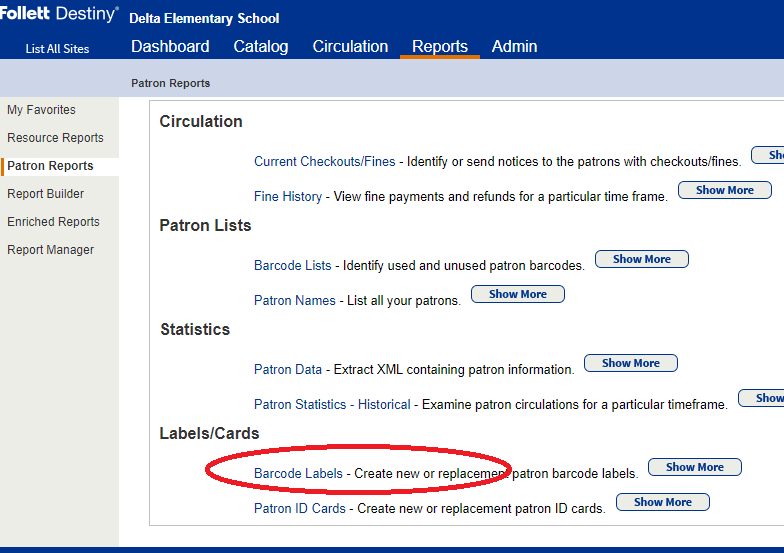Show more for Patron Names
Viewport: 784px width, 553px height.
pos(518,294)
